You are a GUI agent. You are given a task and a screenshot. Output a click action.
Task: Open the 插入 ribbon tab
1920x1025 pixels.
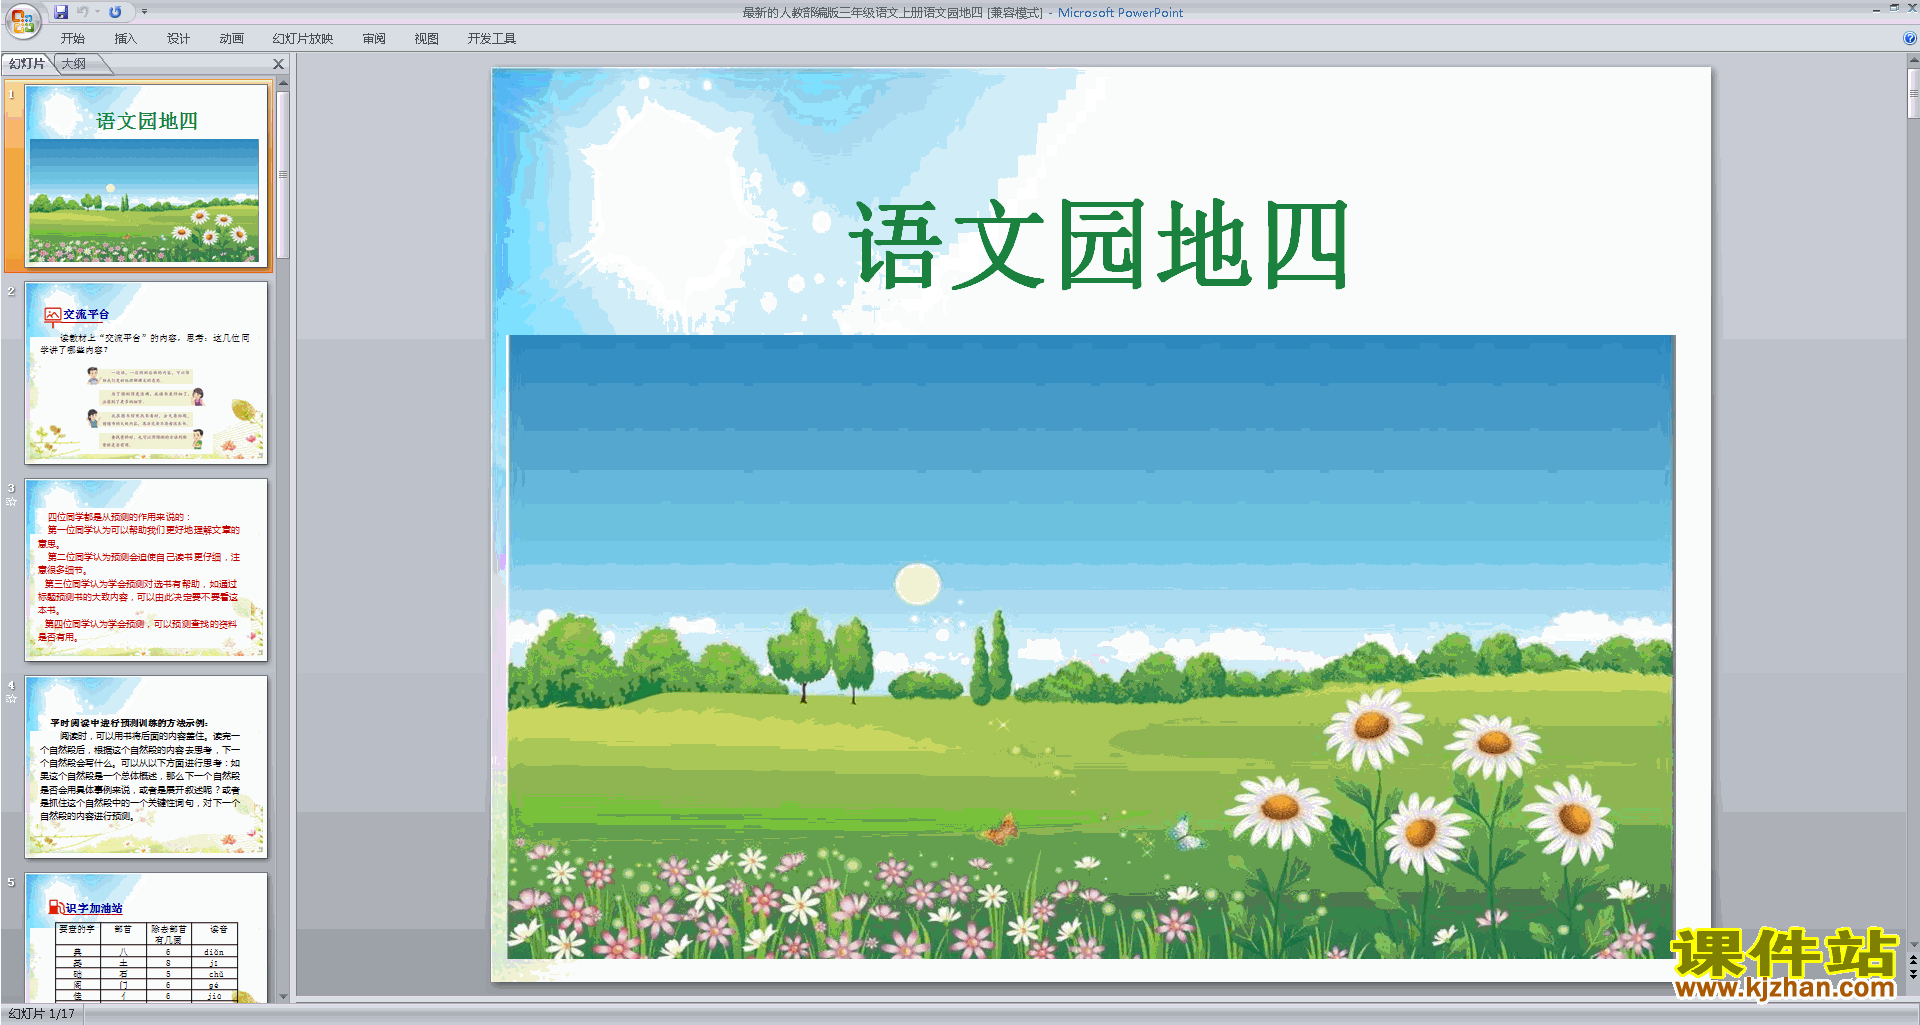[x=125, y=39]
